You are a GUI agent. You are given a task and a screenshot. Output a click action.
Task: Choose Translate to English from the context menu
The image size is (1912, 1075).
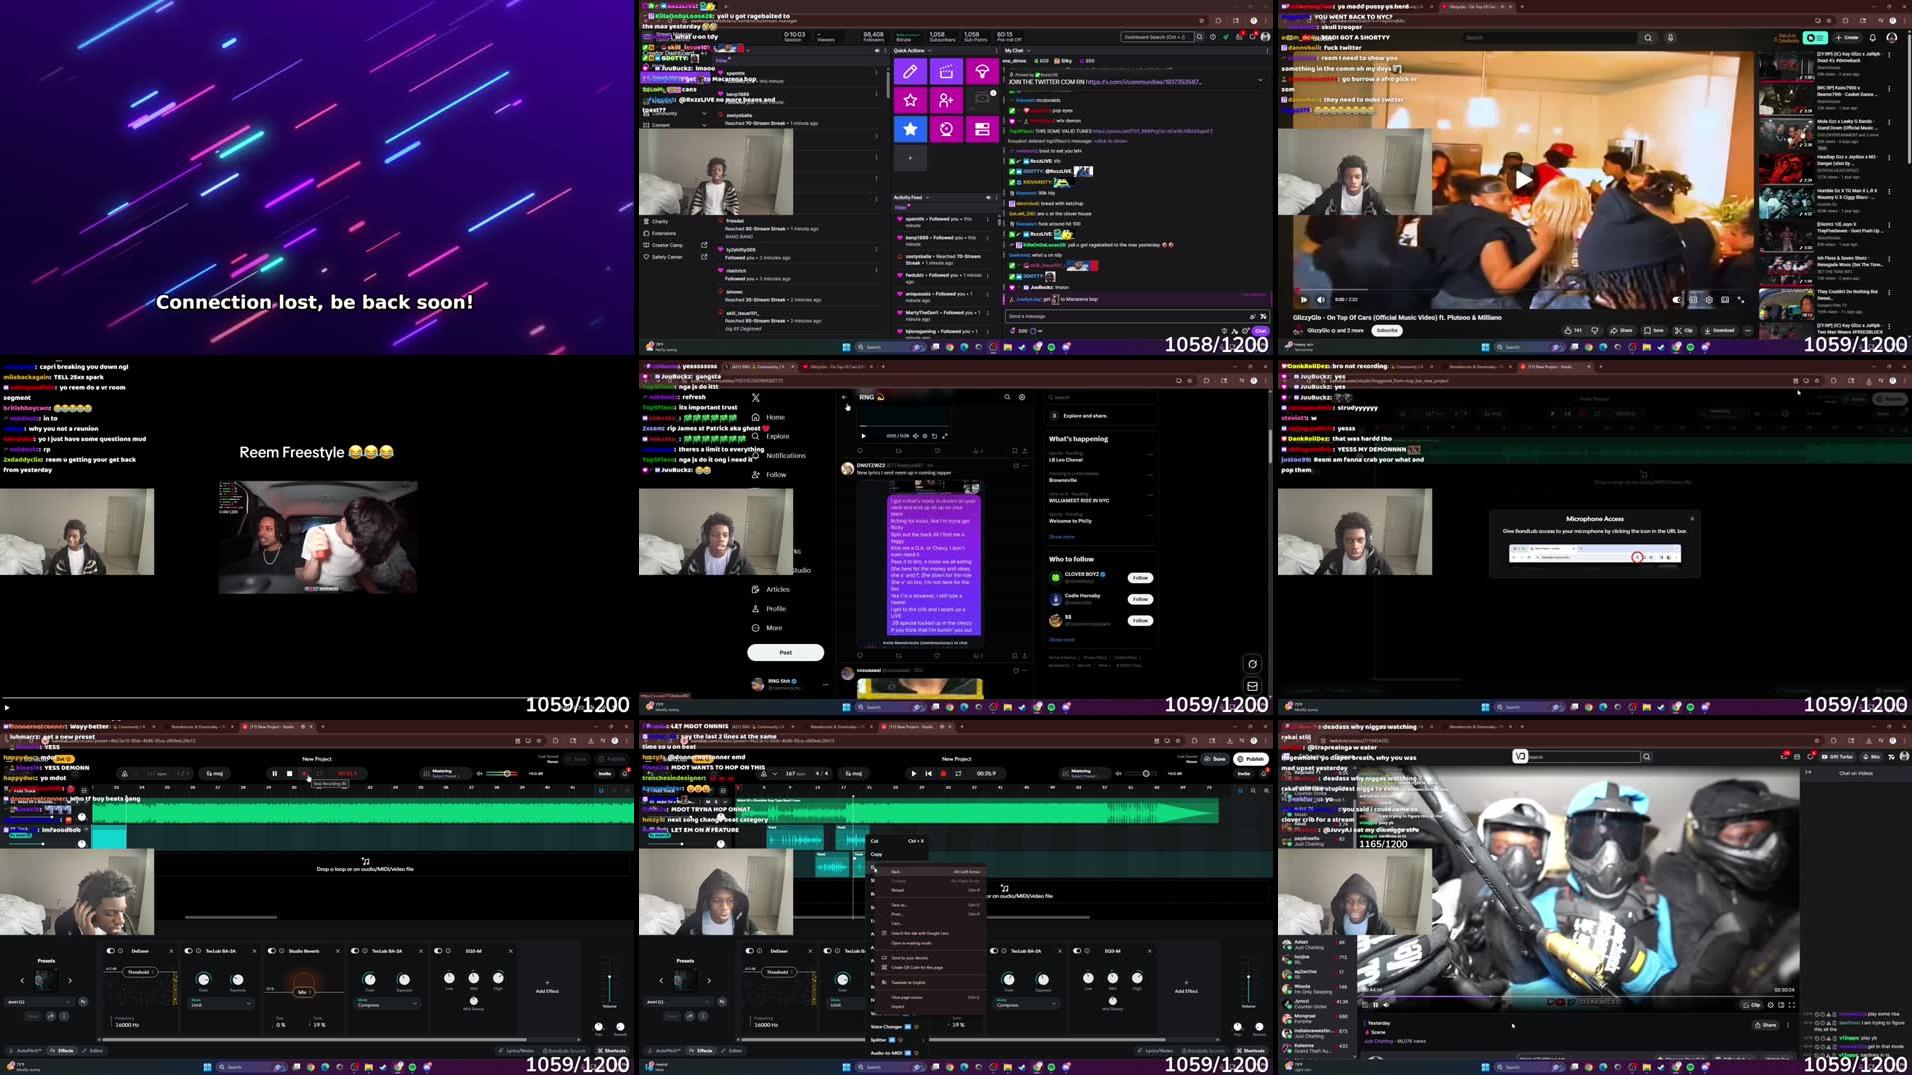[x=909, y=983]
